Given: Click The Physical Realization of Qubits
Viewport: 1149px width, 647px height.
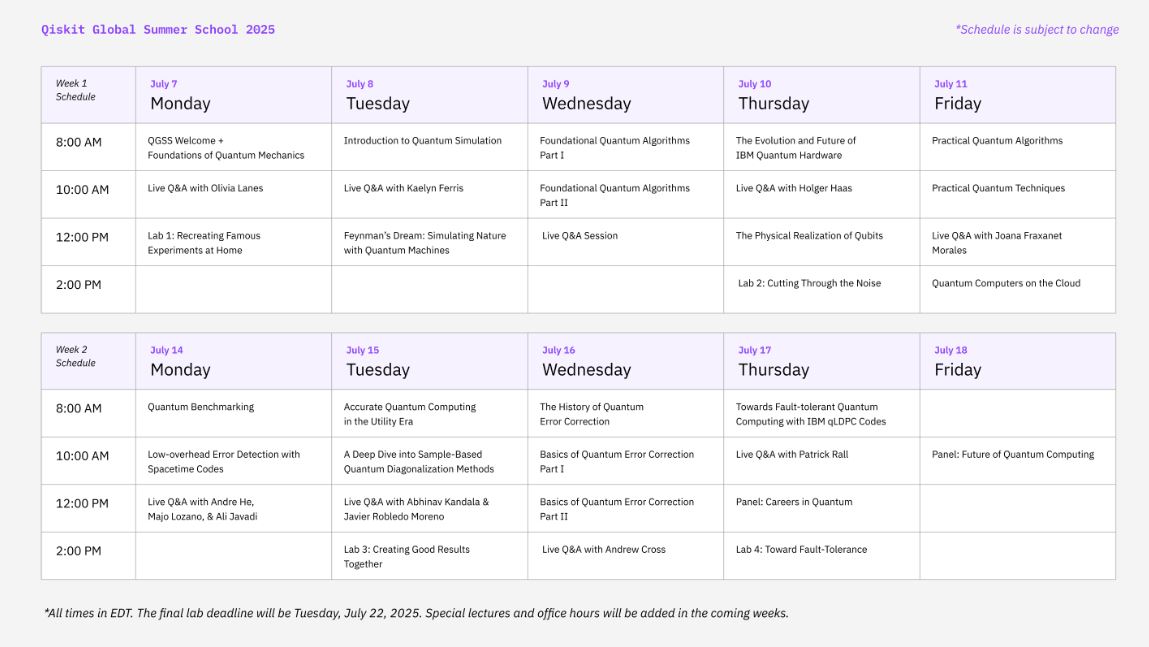Looking at the screenshot, I should [809, 236].
